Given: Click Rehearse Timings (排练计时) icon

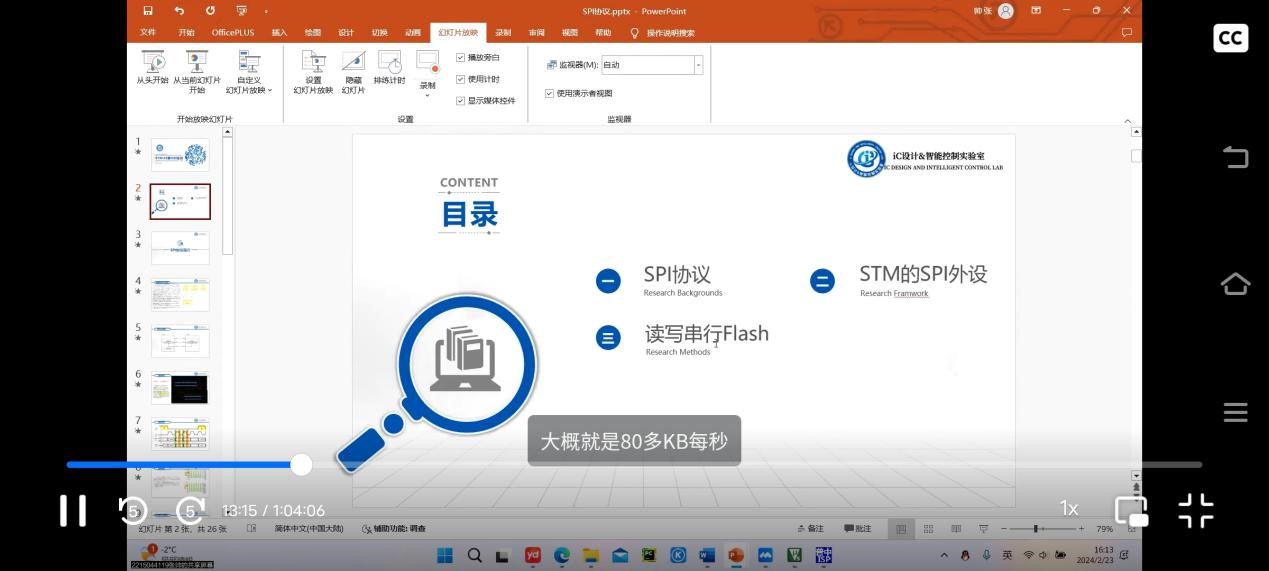Looking at the screenshot, I should point(389,63).
